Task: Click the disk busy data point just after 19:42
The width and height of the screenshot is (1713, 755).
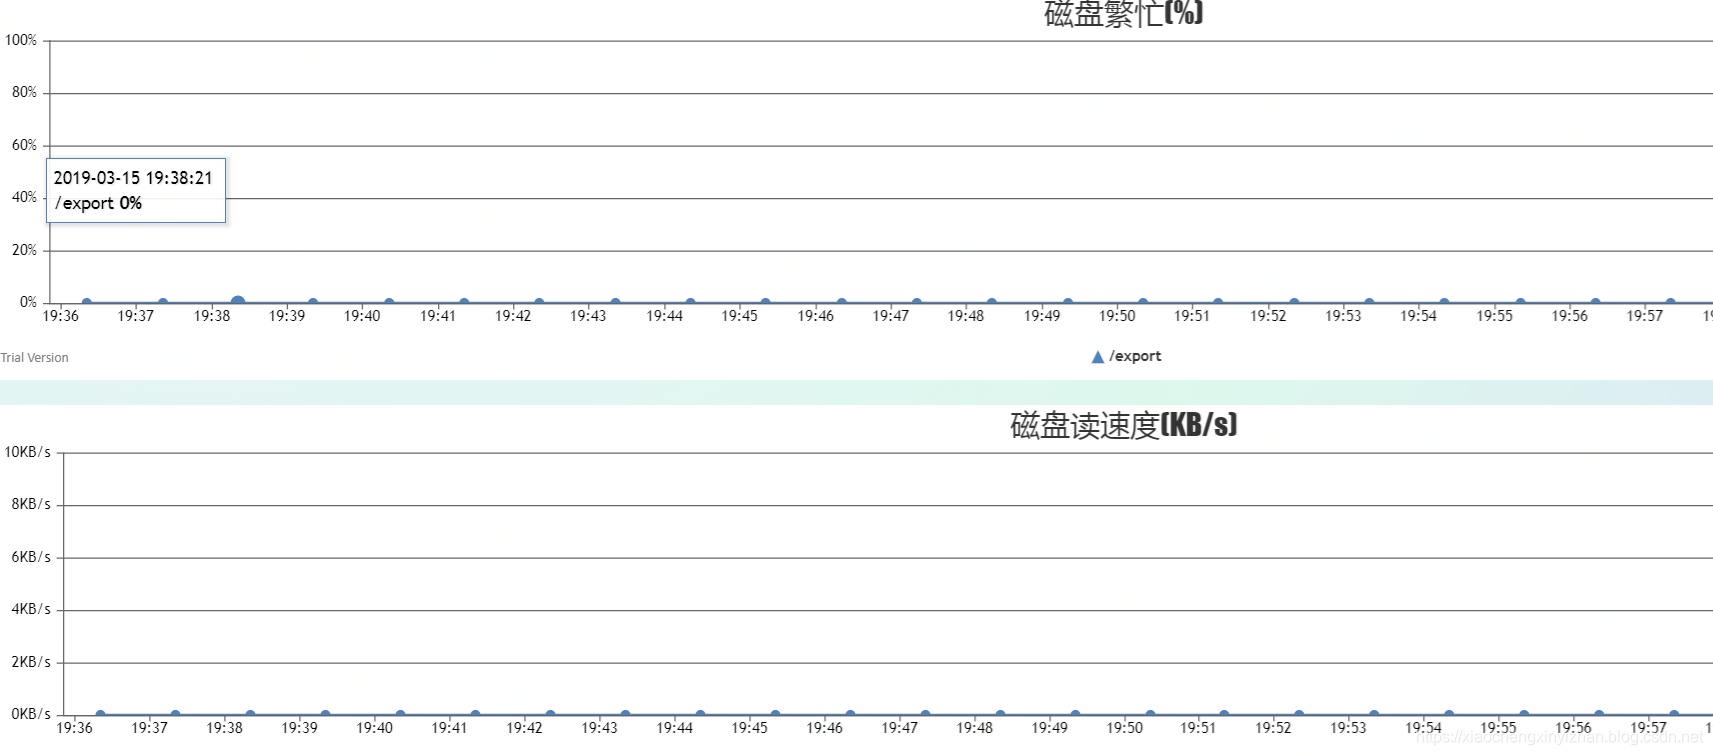Action: click(539, 302)
